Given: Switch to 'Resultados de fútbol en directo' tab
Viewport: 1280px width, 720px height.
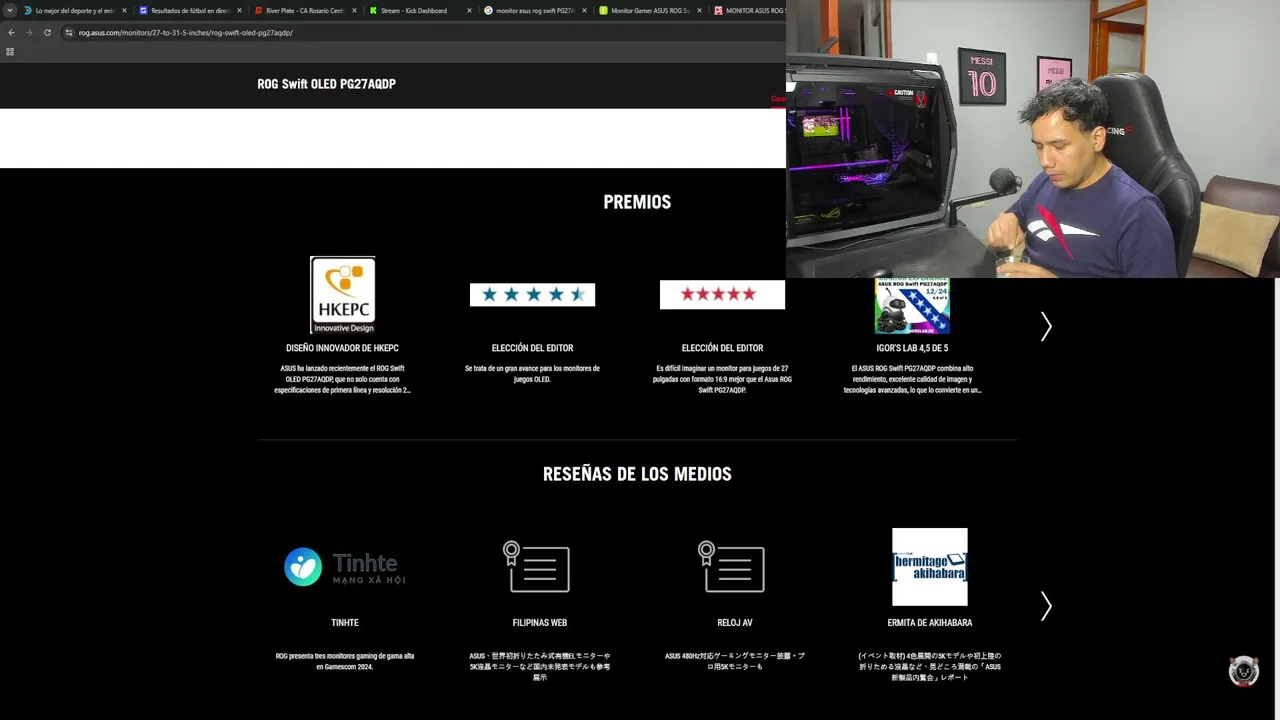Looking at the screenshot, I should coord(190,11).
